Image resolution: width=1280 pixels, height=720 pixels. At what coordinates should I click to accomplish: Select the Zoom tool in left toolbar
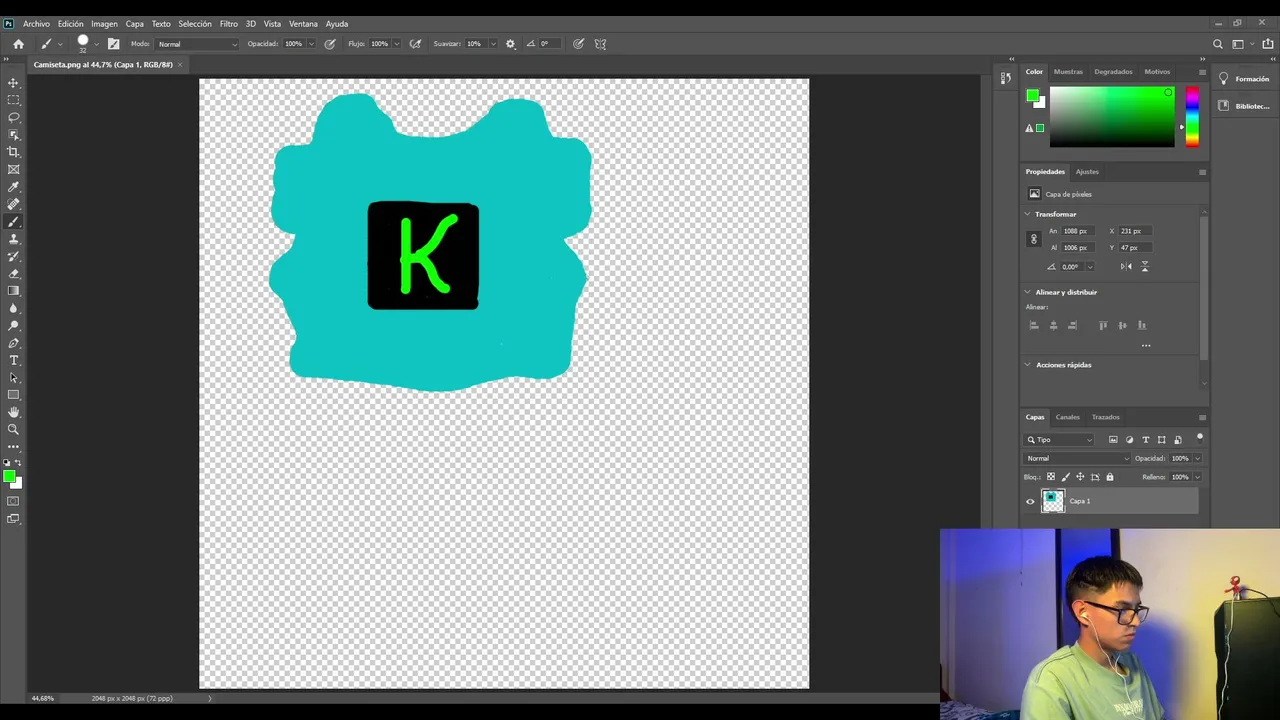coord(13,429)
